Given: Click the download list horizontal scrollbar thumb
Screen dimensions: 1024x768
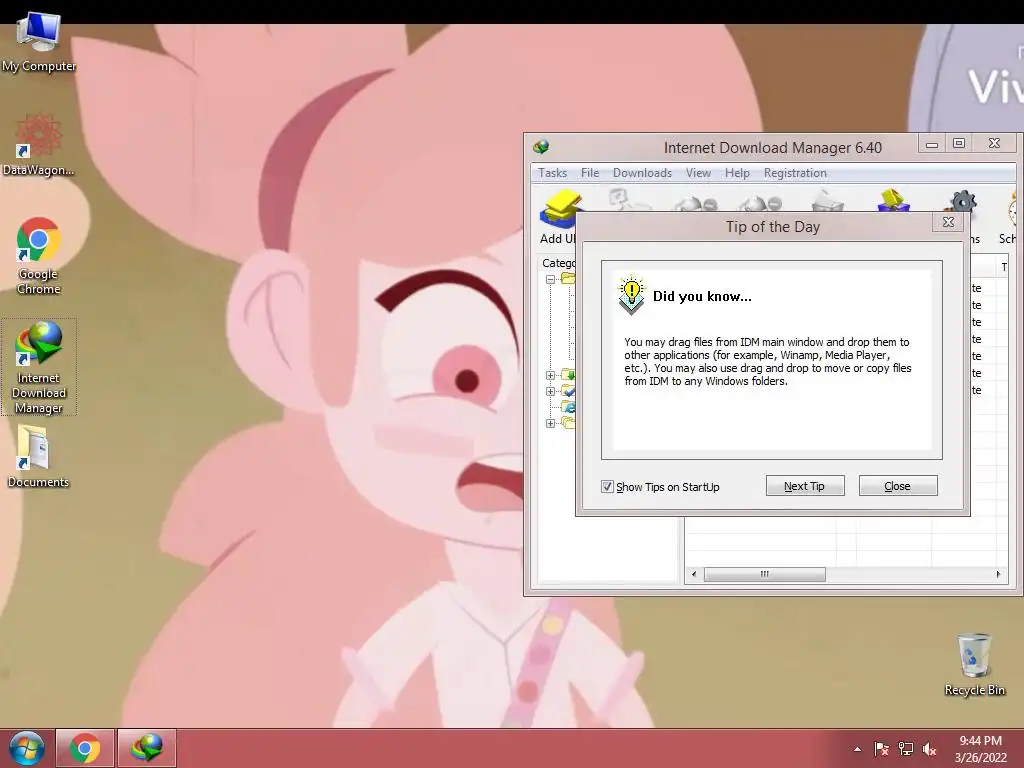Looking at the screenshot, I should pyautogui.click(x=764, y=574).
